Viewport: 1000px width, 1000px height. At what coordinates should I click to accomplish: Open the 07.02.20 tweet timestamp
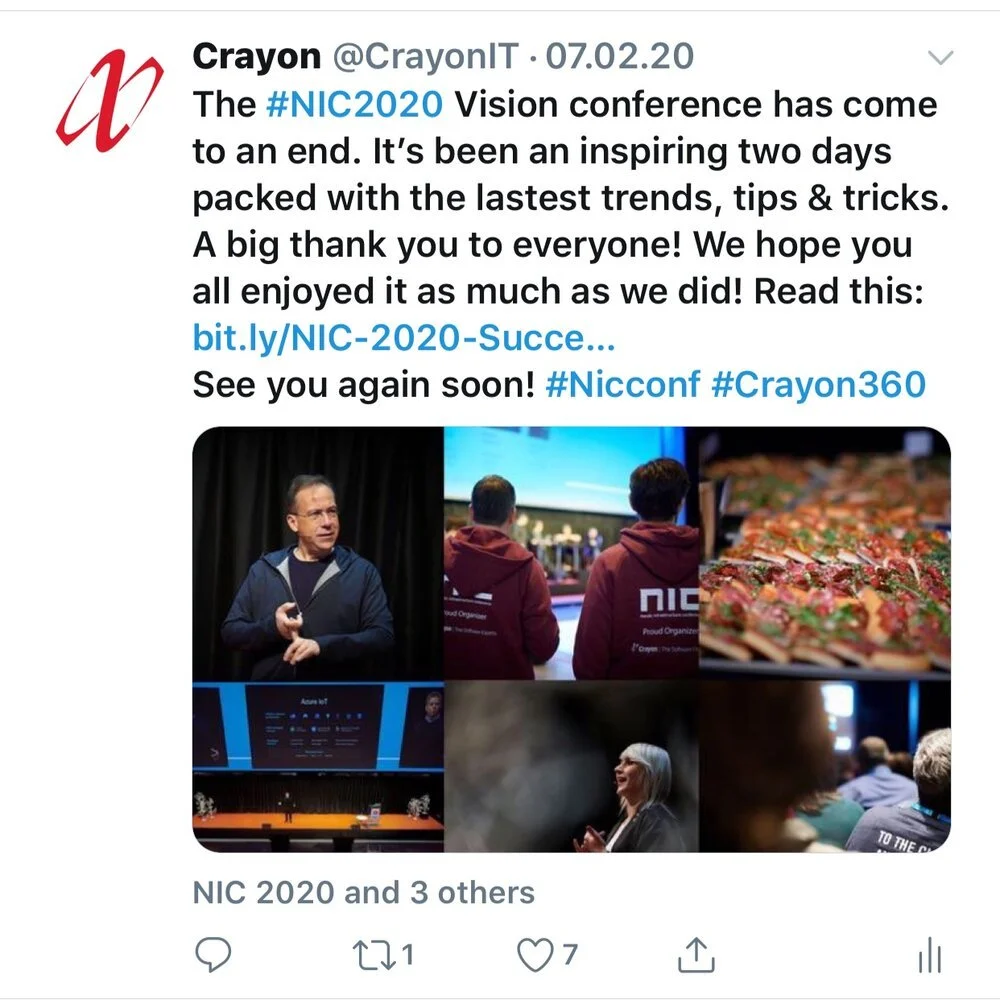click(x=620, y=56)
